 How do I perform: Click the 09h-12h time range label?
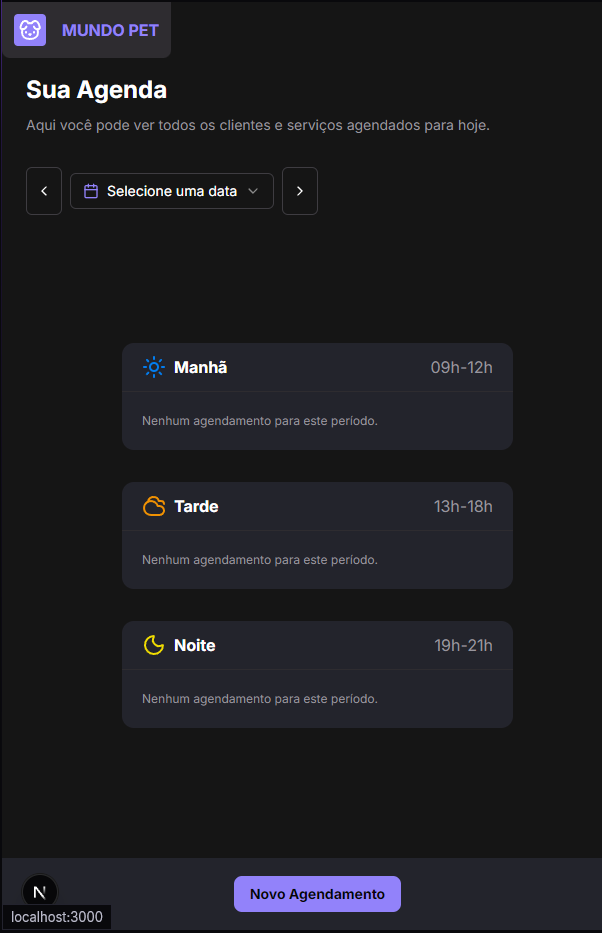[462, 367]
